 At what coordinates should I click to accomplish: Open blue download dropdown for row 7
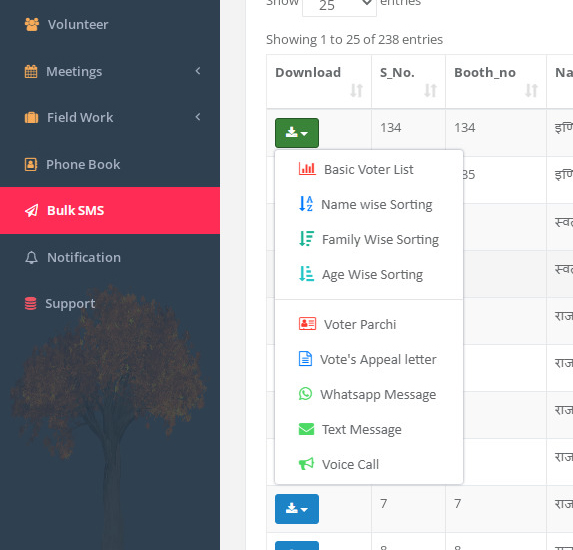297,509
